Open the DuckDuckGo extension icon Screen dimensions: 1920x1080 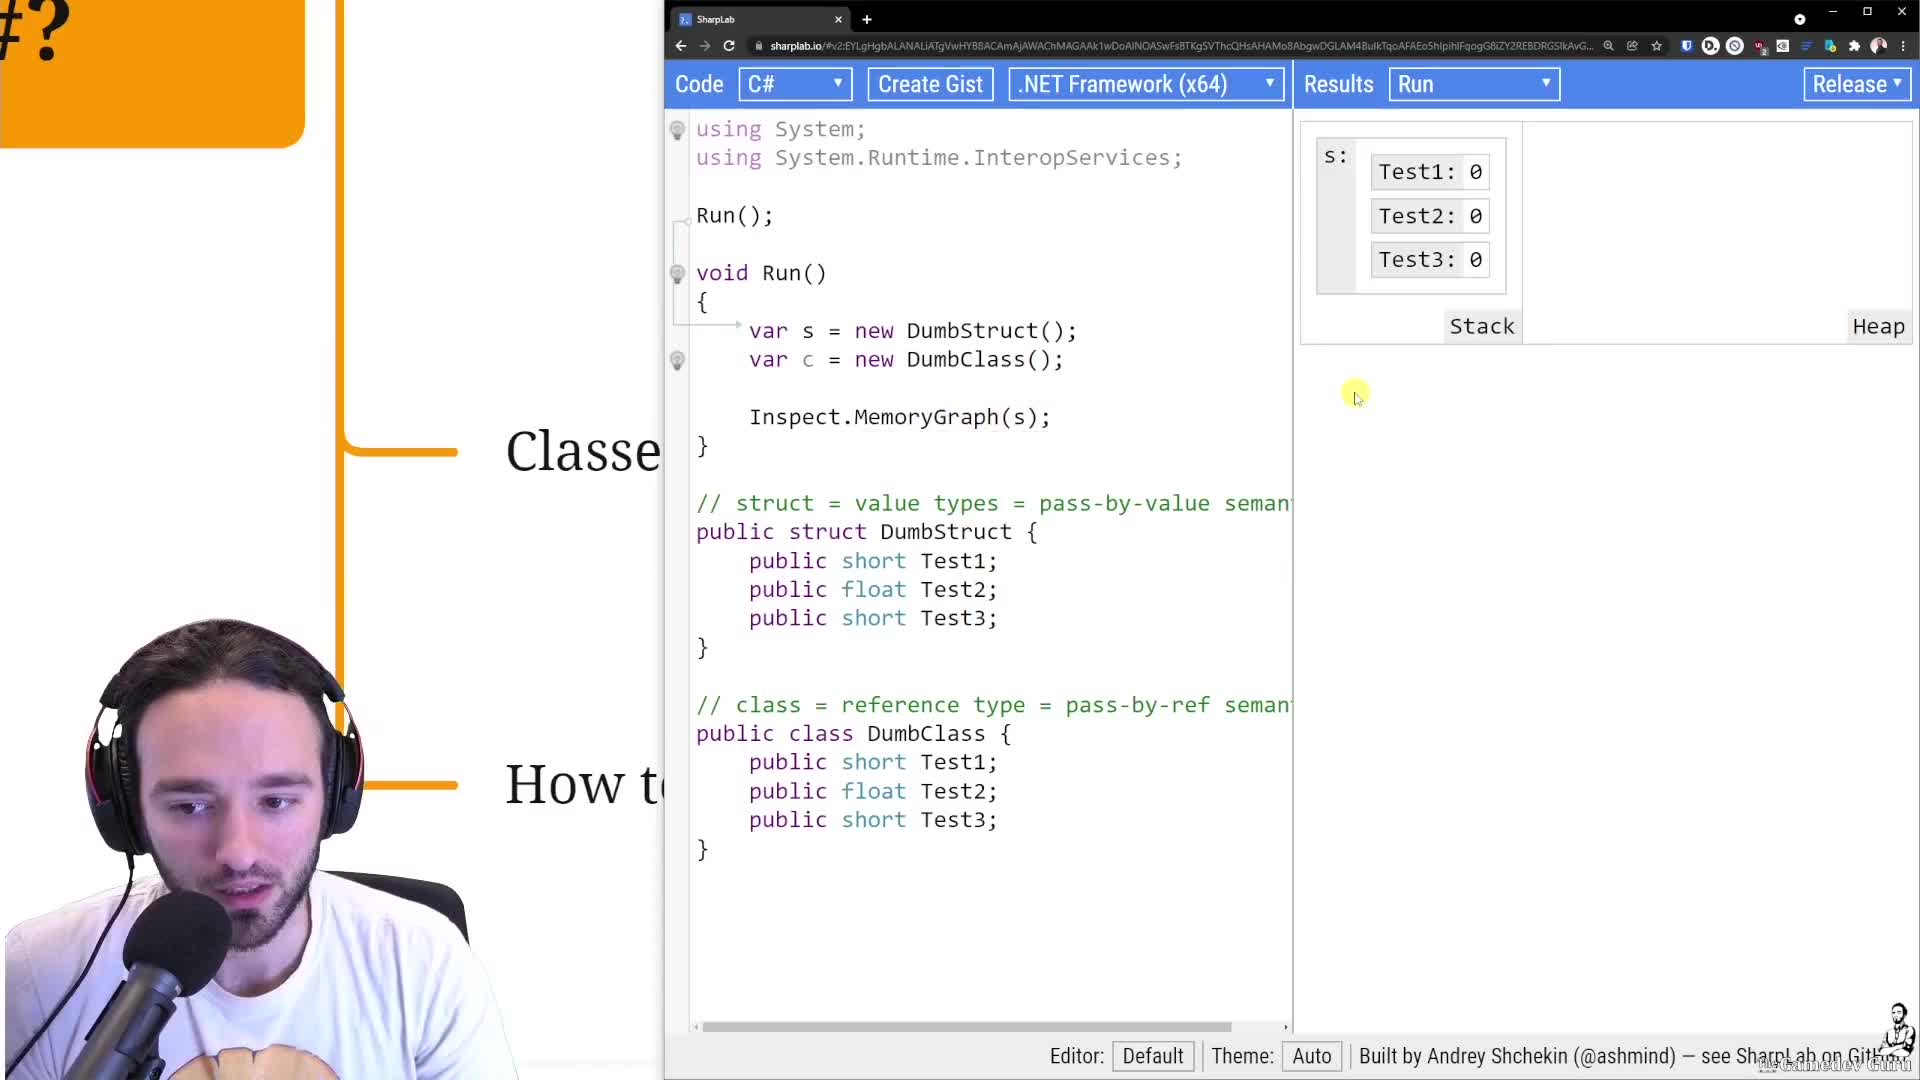click(x=1710, y=46)
